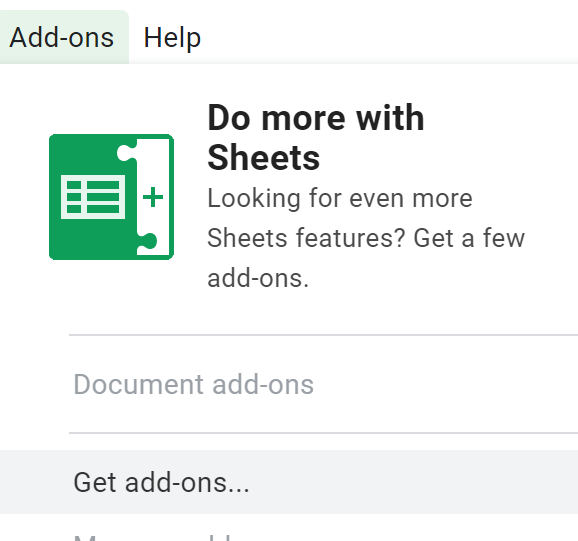Click the add-ons. line of the description
Image resolution: width=578 pixels, height=541 pixels.
[x=258, y=278]
